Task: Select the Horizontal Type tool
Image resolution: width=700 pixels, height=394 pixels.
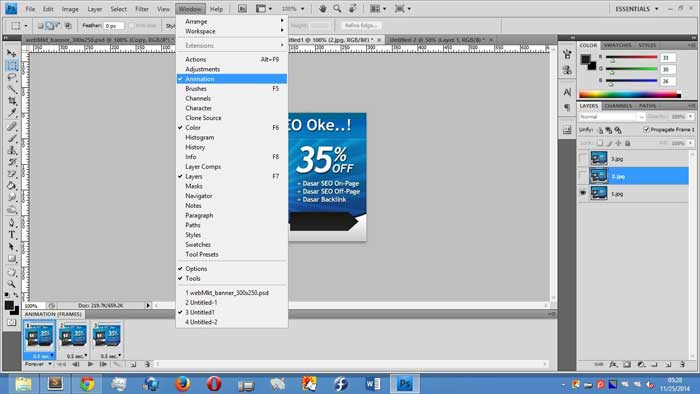Action: coord(12,235)
